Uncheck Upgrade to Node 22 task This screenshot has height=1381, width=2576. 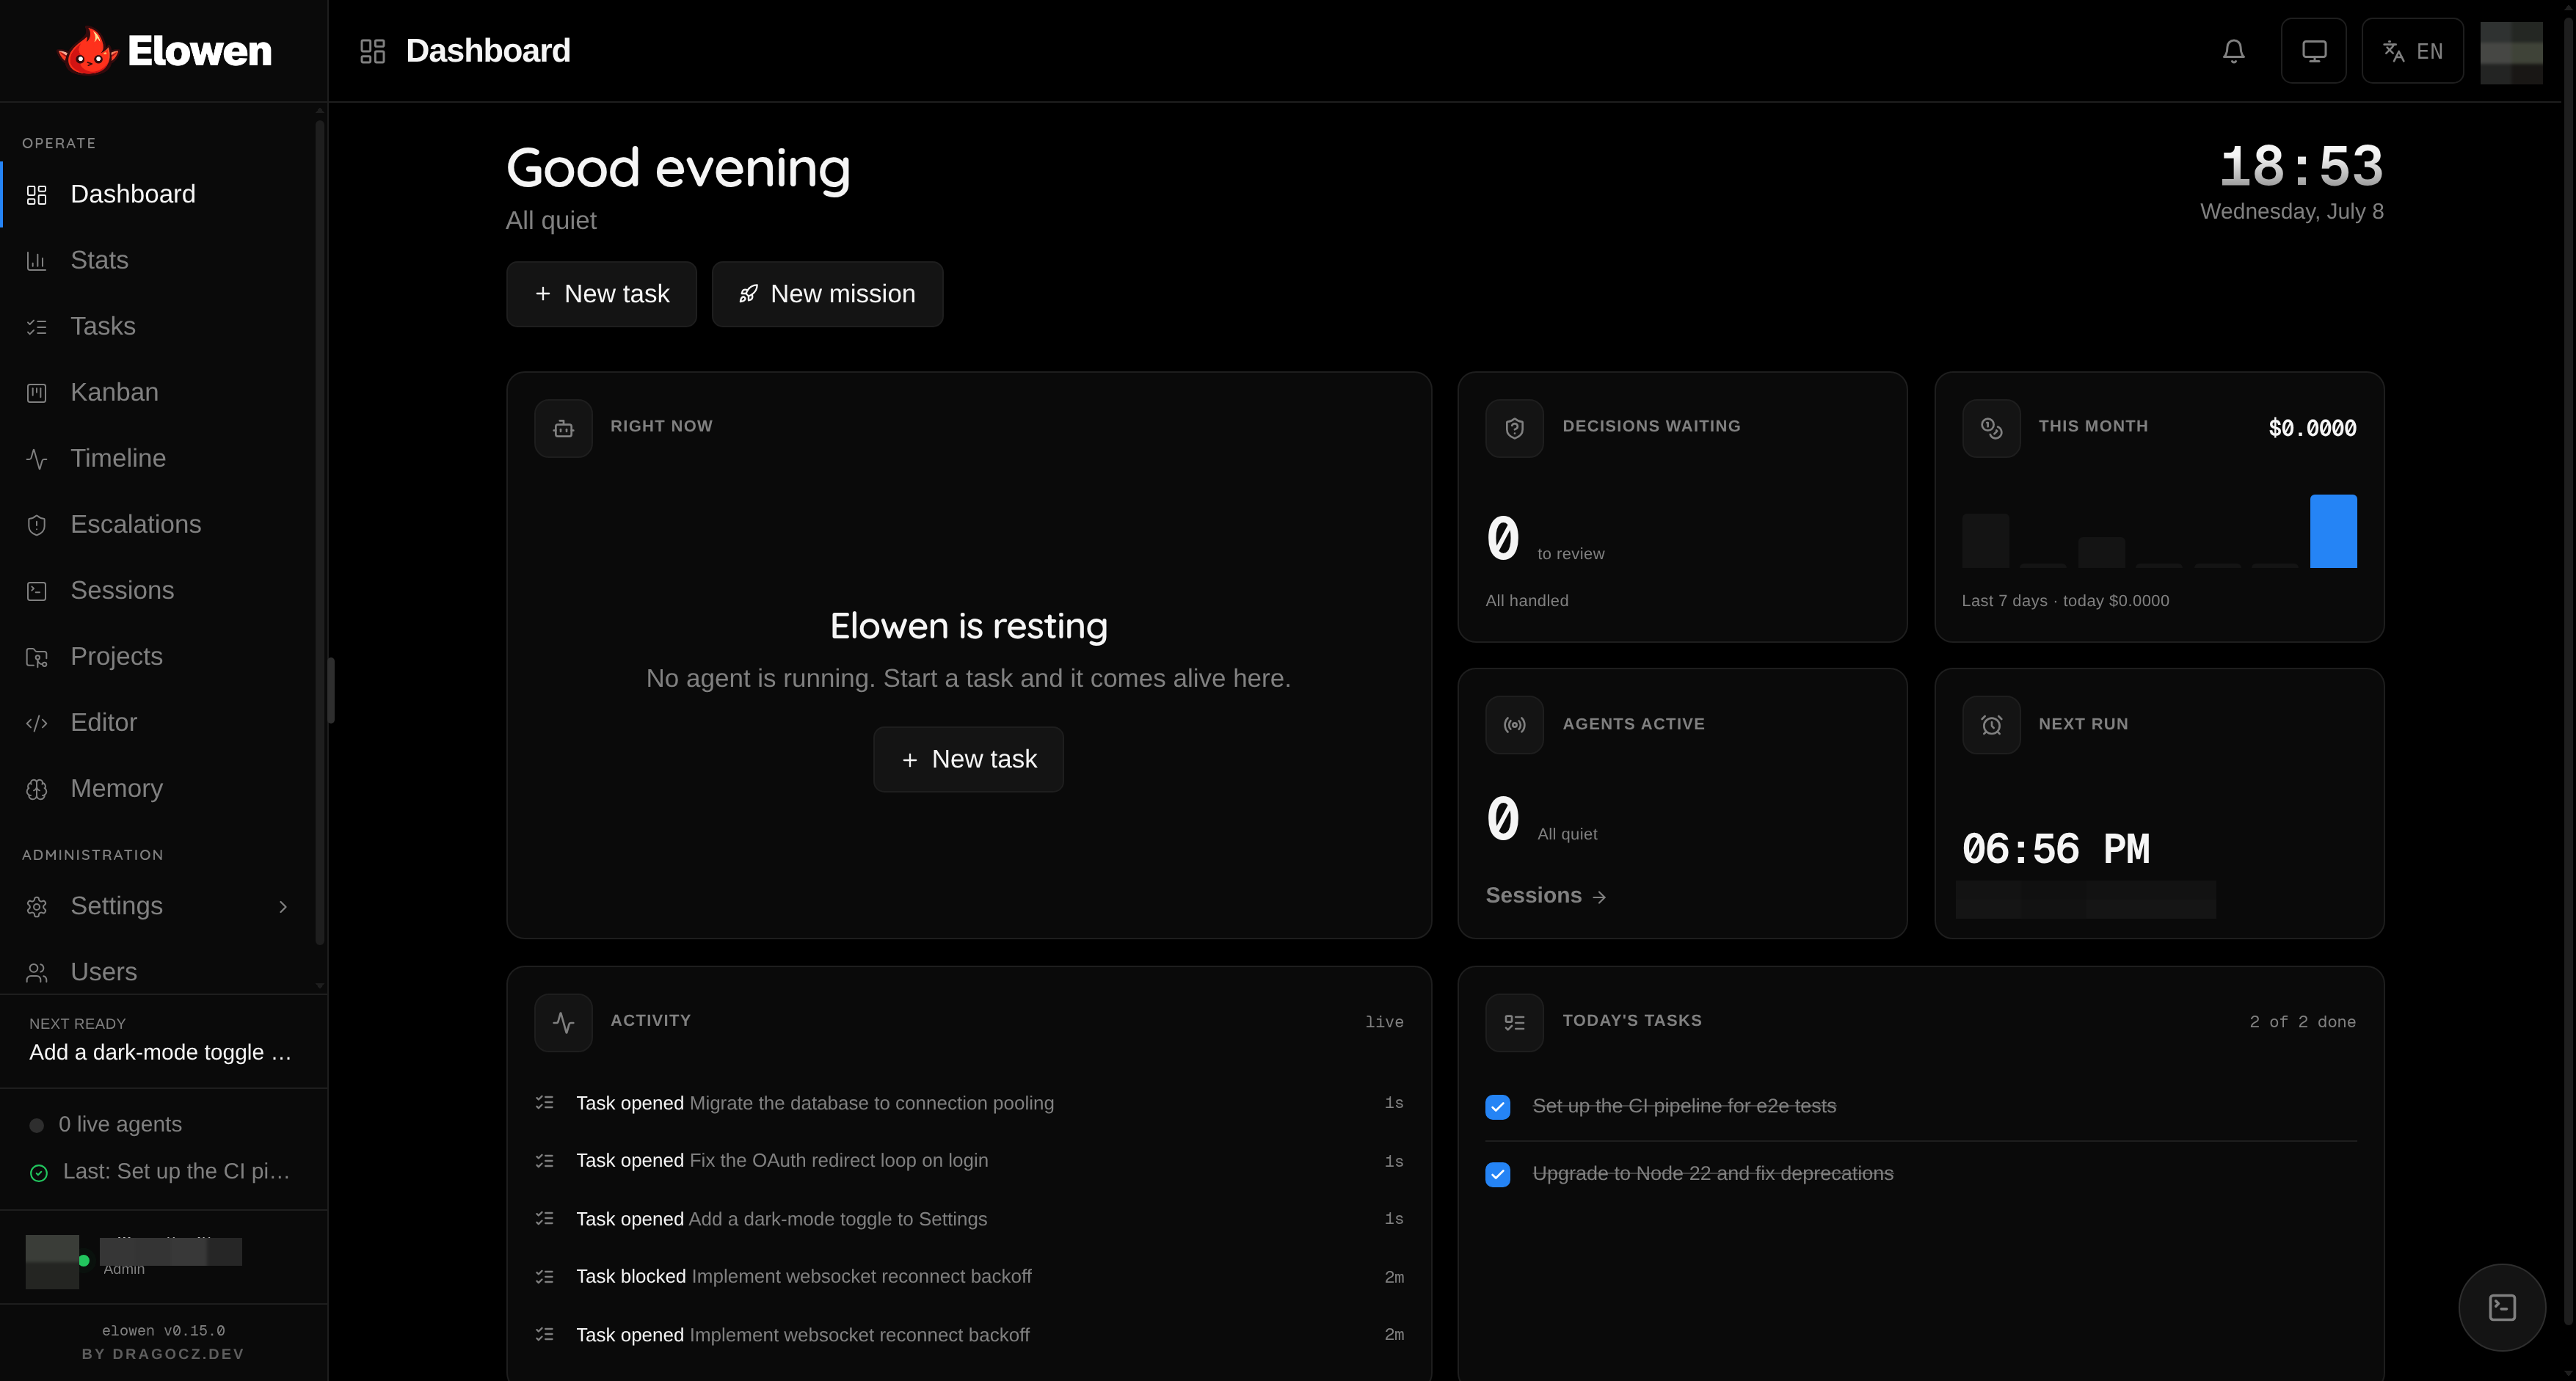[1497, 1174]
